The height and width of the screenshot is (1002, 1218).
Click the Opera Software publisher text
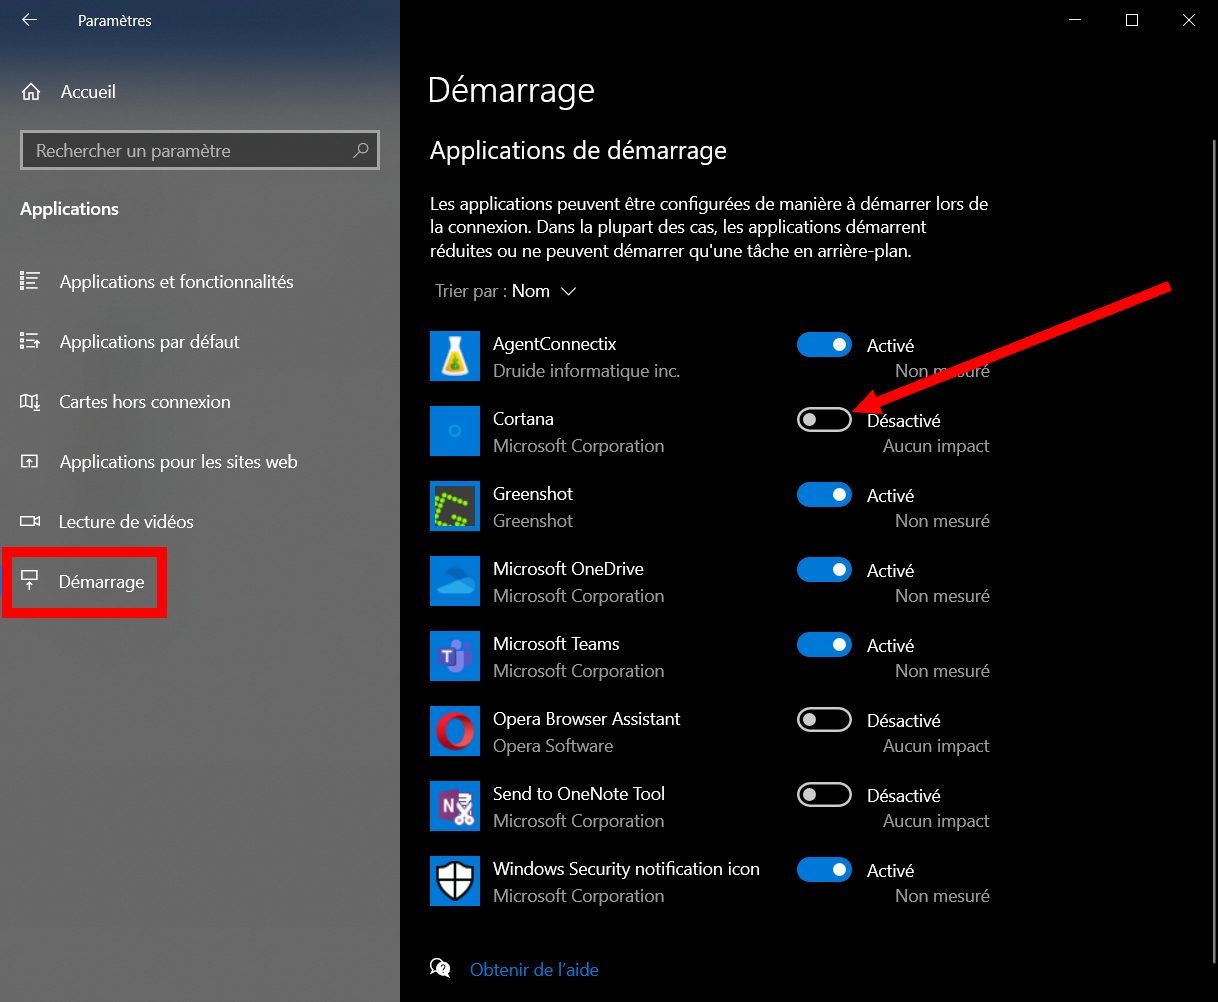(x=553, y=746)
